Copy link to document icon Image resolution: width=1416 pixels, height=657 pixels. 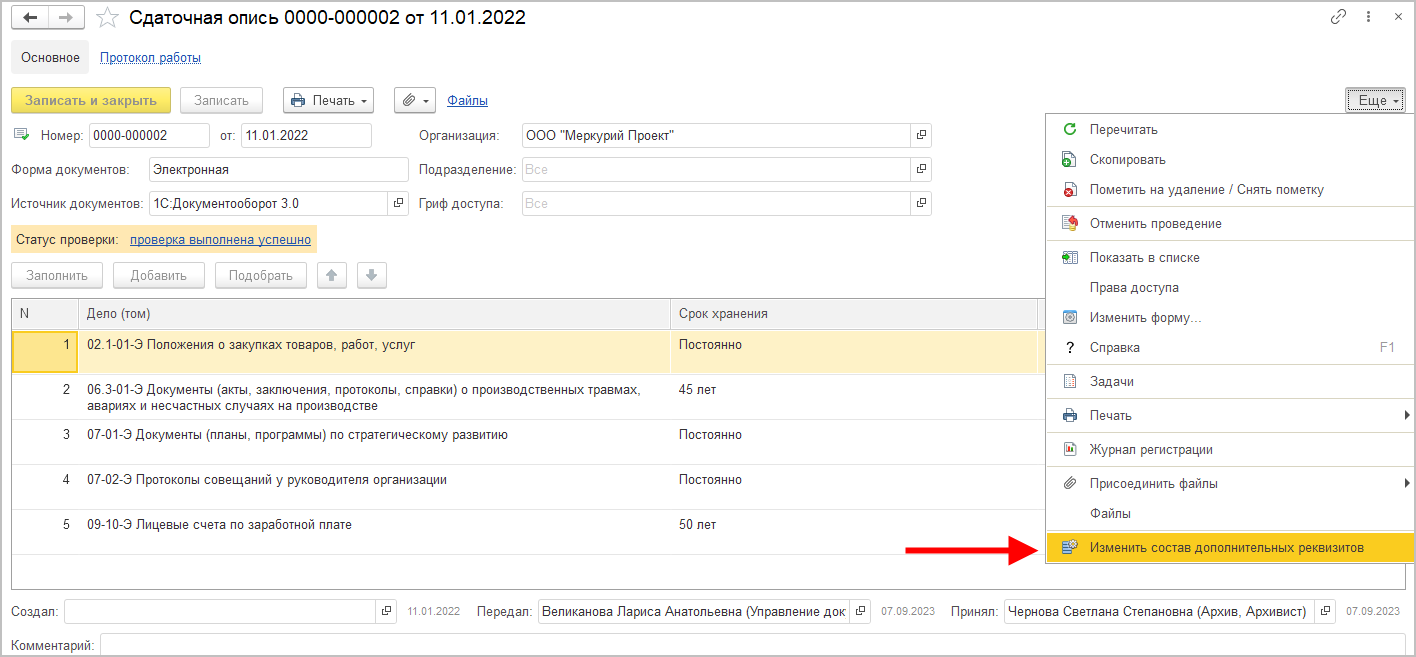[x=1338, y=17]
